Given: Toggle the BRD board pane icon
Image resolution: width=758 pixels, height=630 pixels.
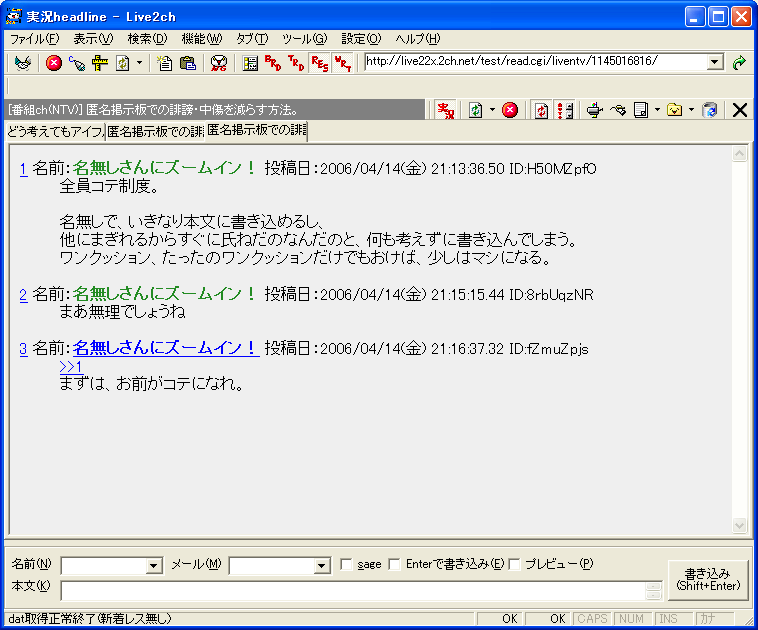Looking at the screenshot, I should pyautogui.click(x=273, y=63).
